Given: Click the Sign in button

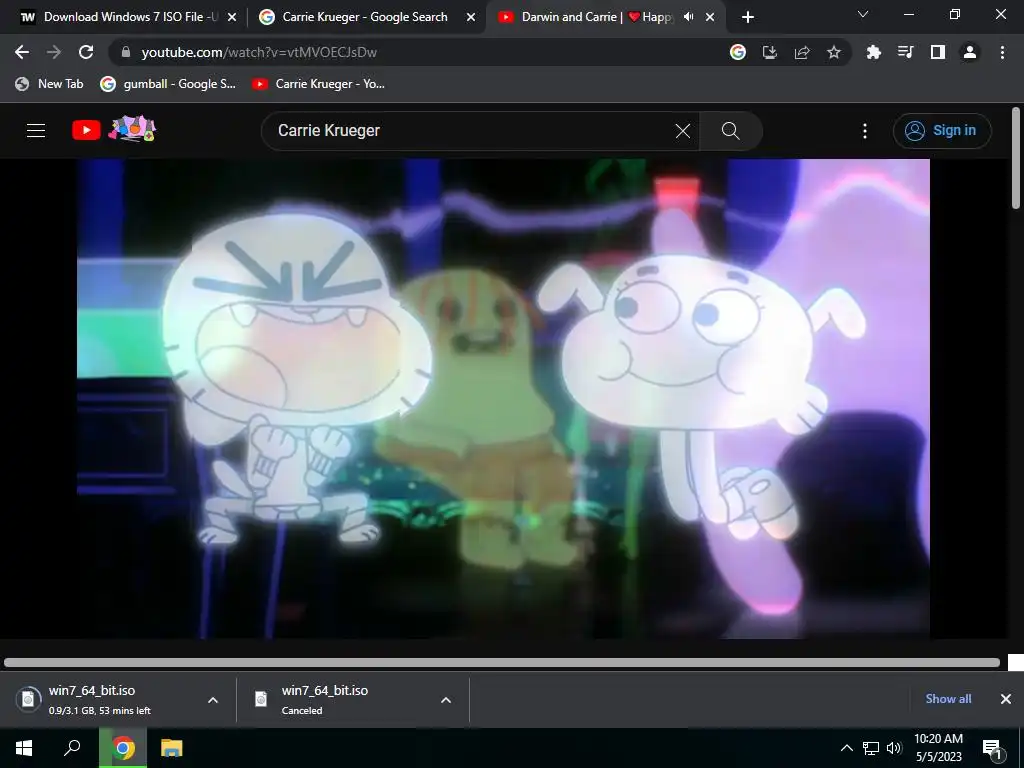Looking at the screenshot, I should (x=942, y=131).
